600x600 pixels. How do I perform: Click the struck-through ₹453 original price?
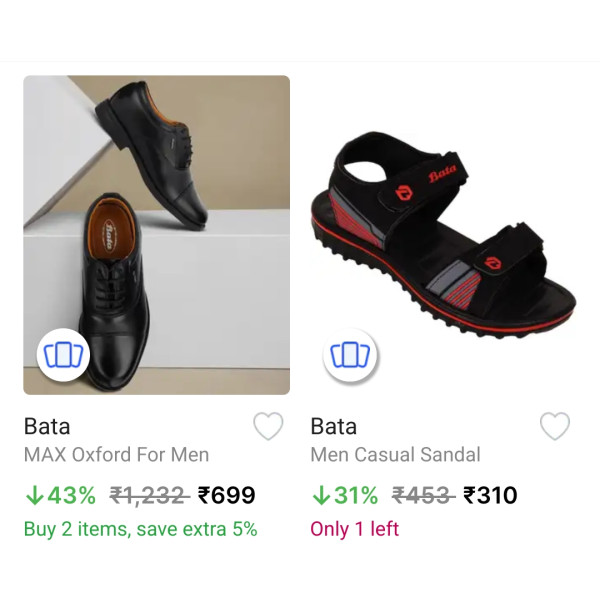(x=424, y=495)
